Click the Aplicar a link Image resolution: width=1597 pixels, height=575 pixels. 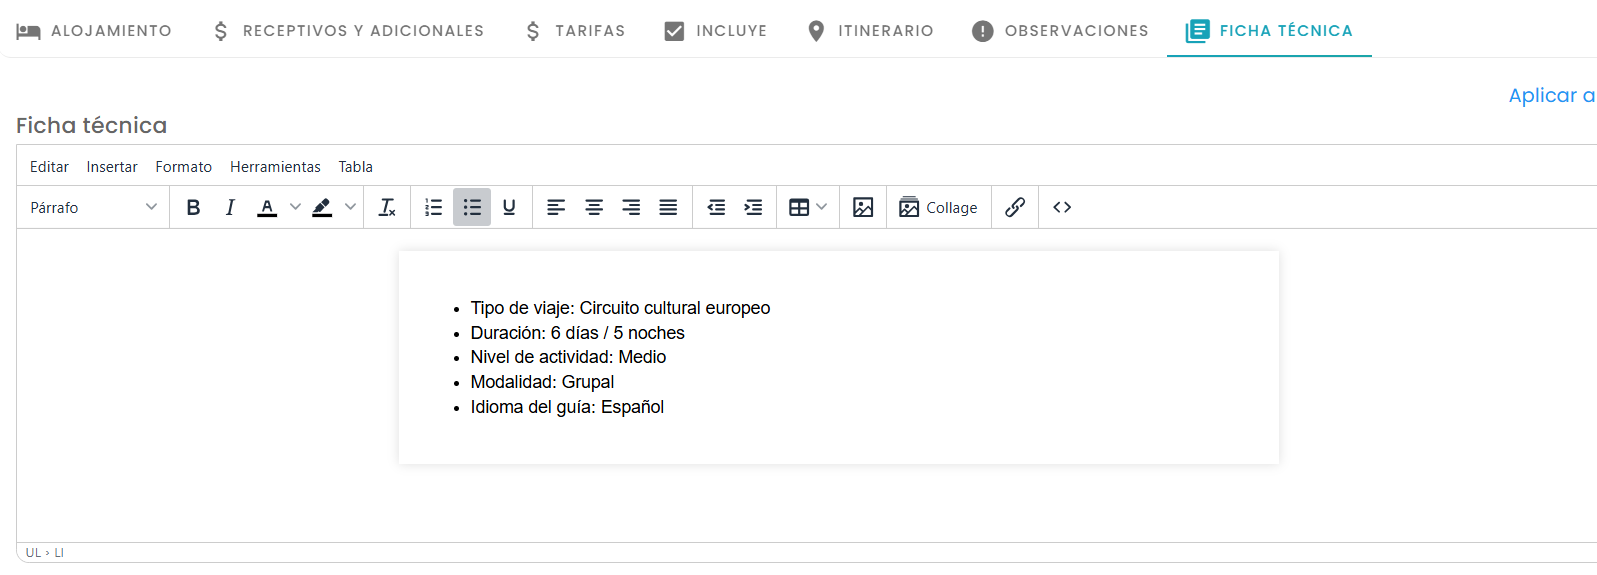1552,95
